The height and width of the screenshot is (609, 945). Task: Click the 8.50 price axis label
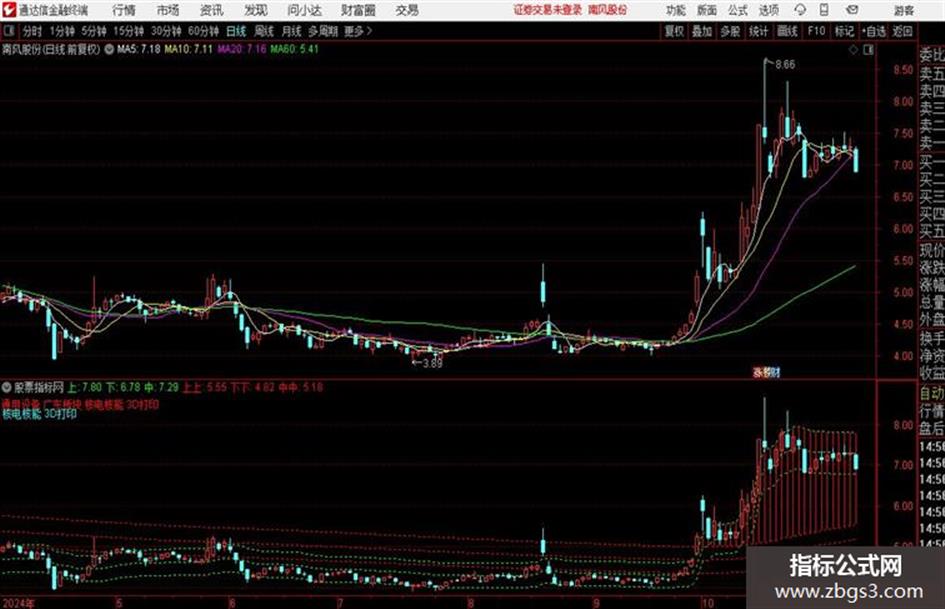903,70
